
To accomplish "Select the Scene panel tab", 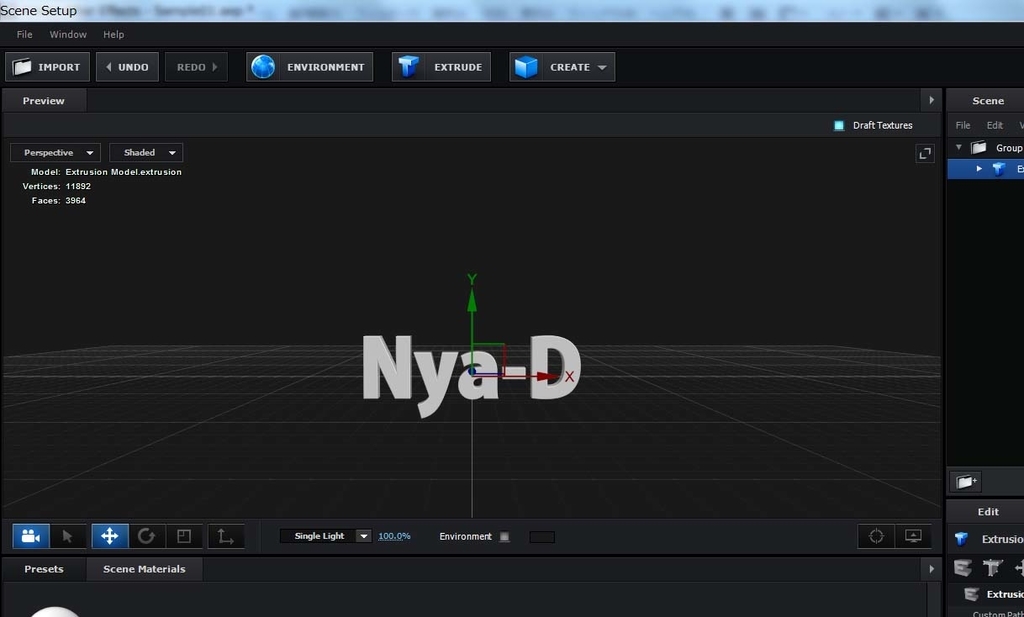I will 987,101.
